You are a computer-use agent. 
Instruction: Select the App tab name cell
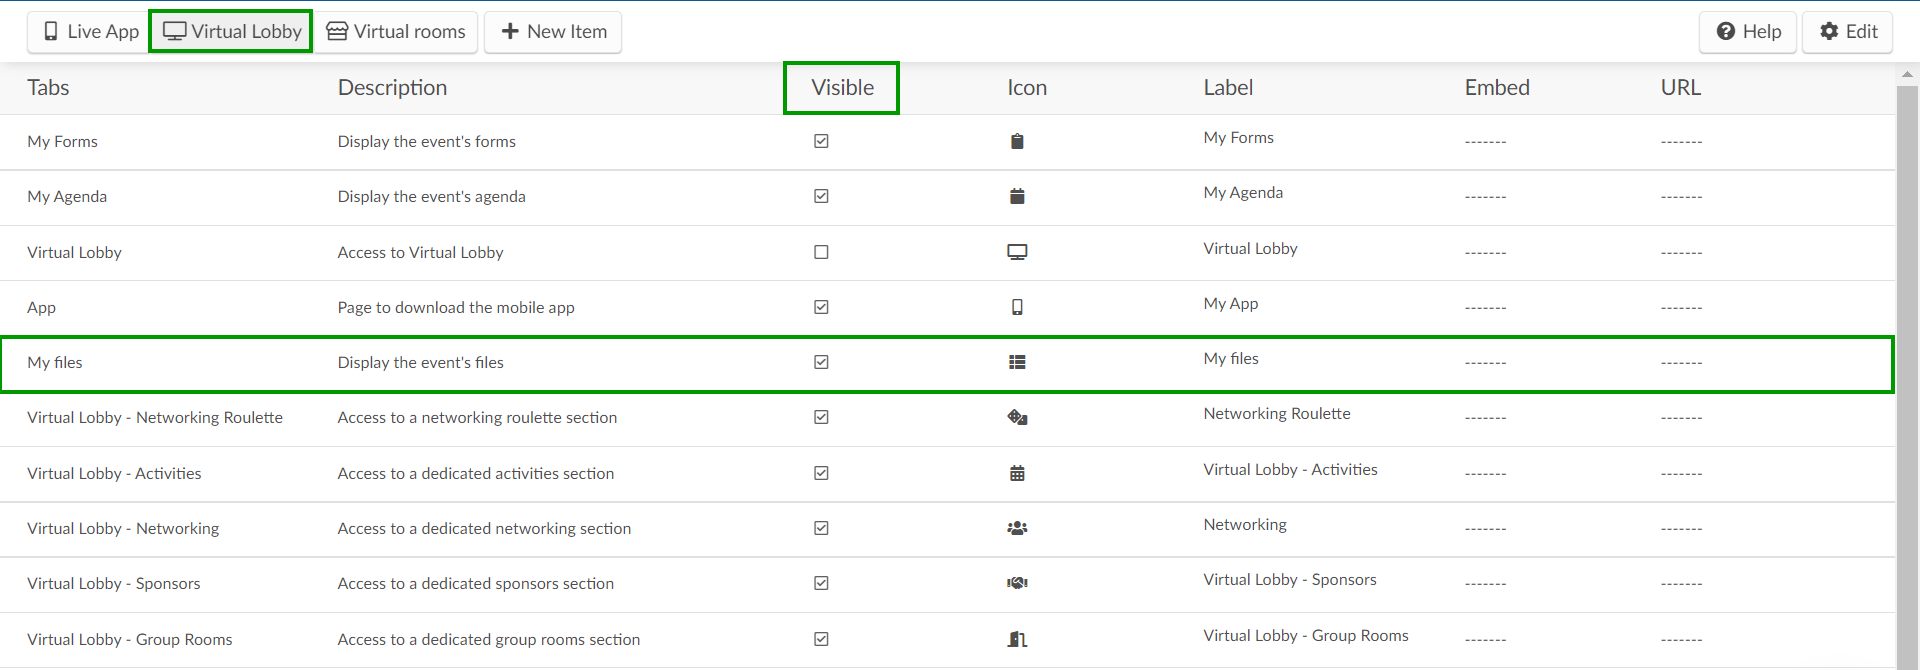pos(41,308)
